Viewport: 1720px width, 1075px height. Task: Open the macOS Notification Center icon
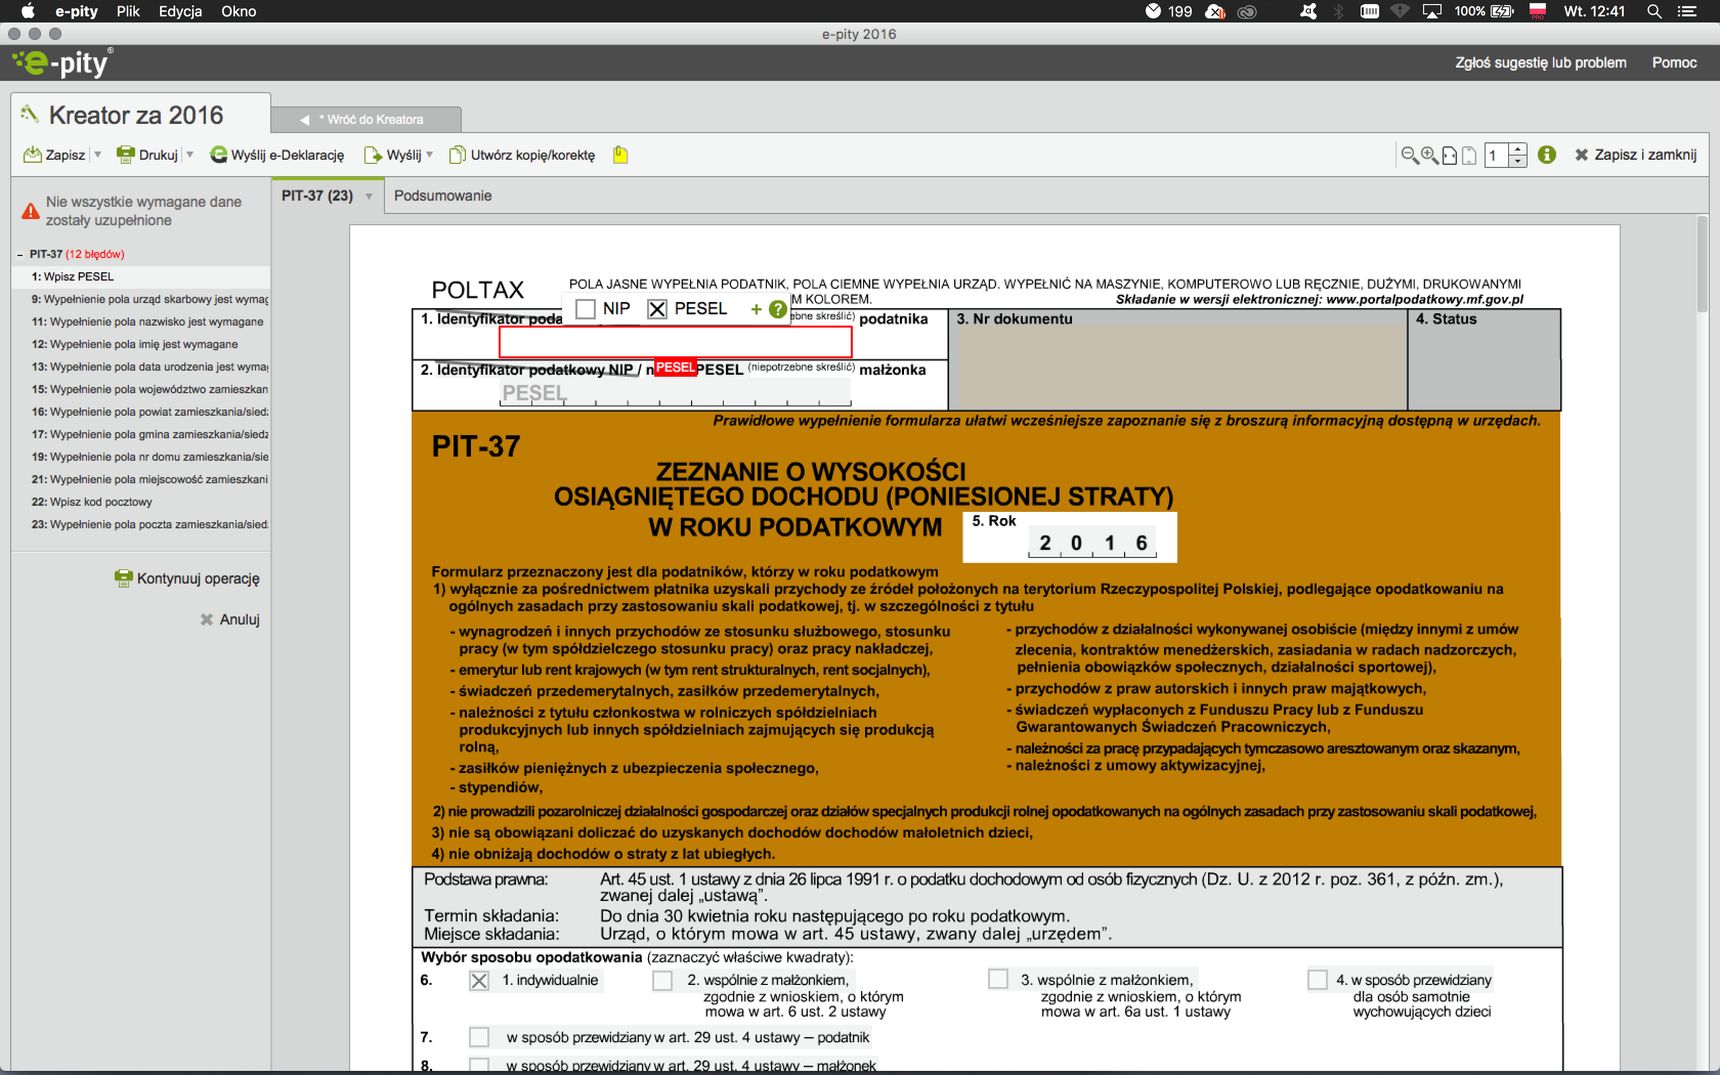(x=1687, y=11)
